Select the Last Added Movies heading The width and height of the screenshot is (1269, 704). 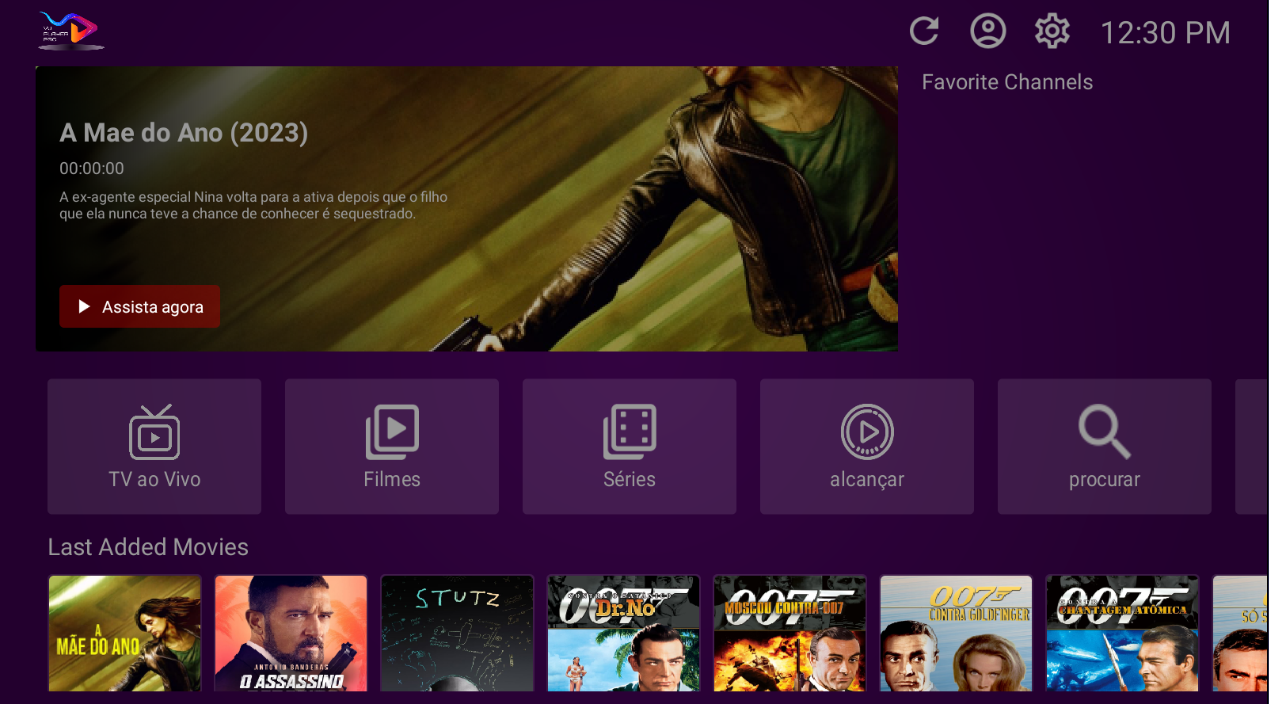(148, 547)
